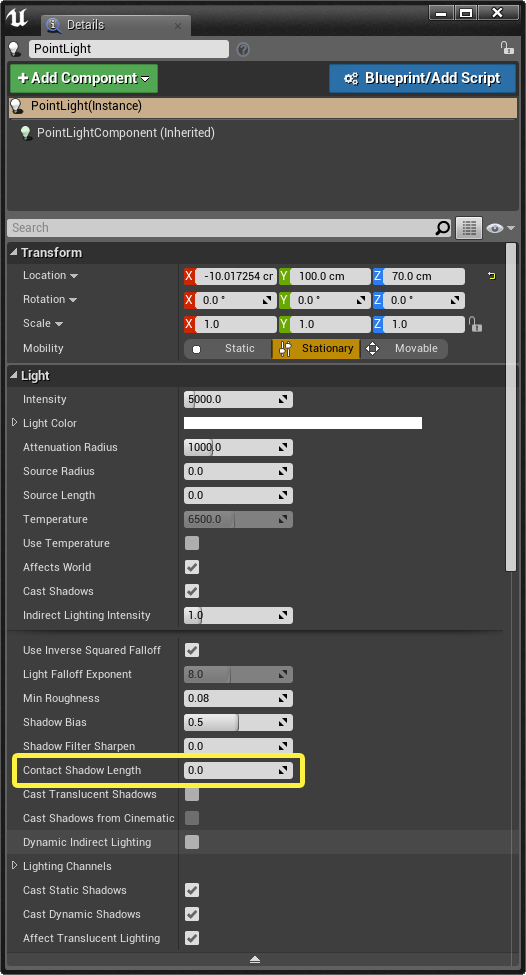Open view options eye dropdown
The width and height of the screenshot is (526, 975).
tap(501, 228)
